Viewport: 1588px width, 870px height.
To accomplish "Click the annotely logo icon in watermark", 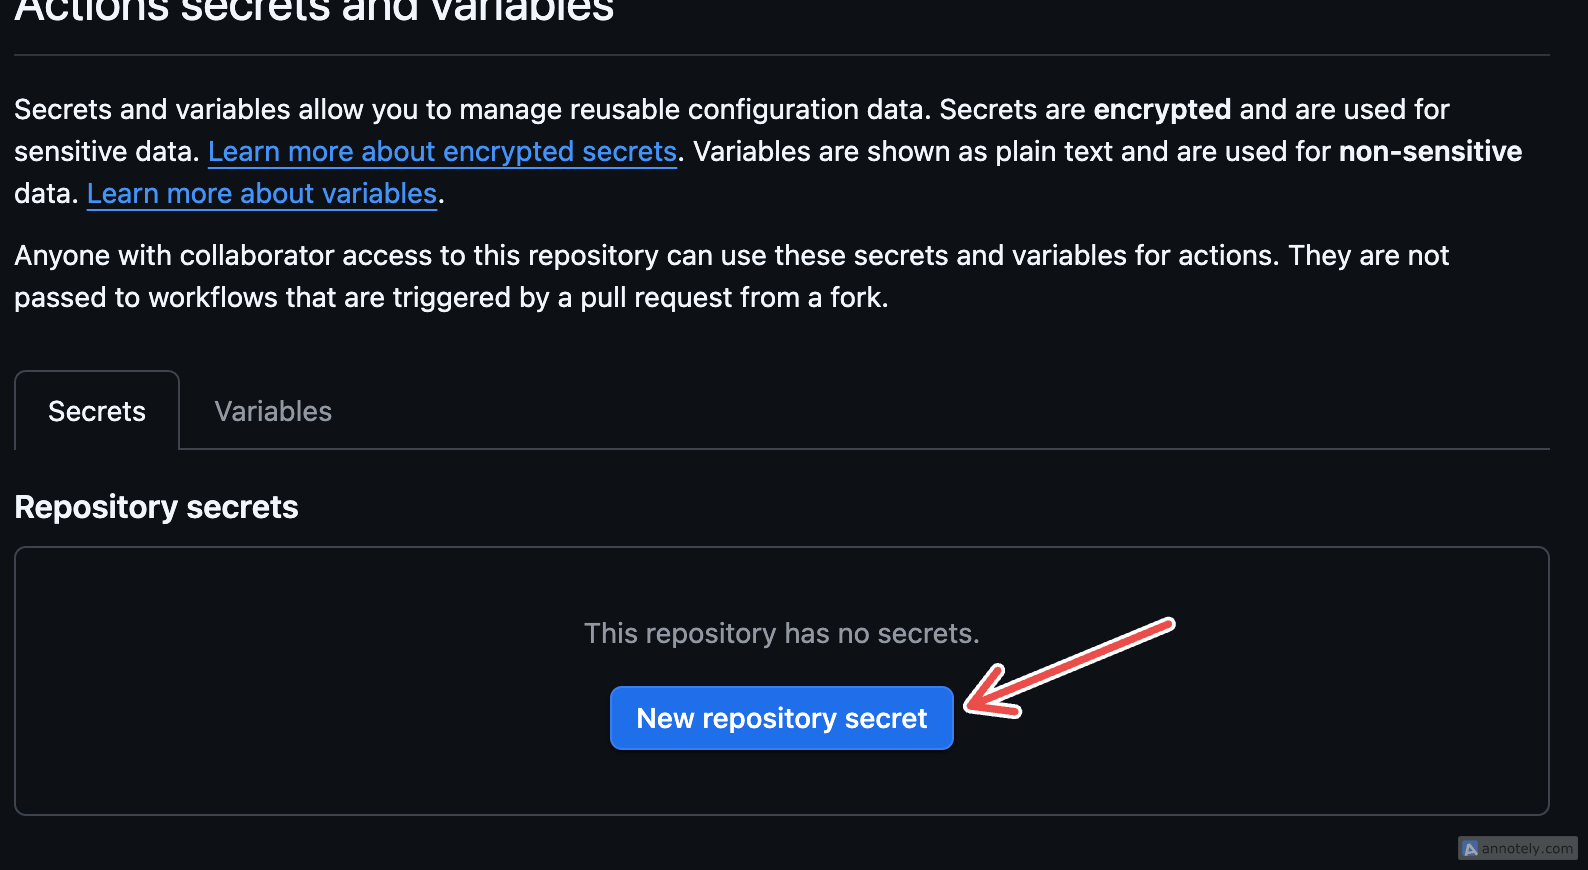I will 1469,849.
